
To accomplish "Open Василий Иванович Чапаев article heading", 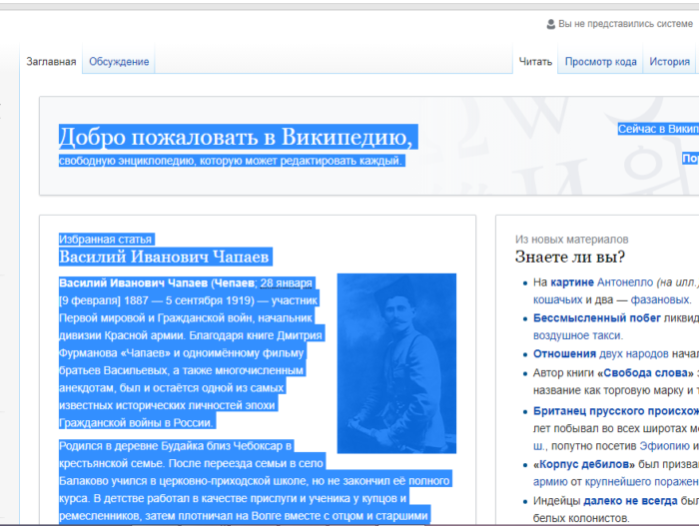I will point(164,257).
